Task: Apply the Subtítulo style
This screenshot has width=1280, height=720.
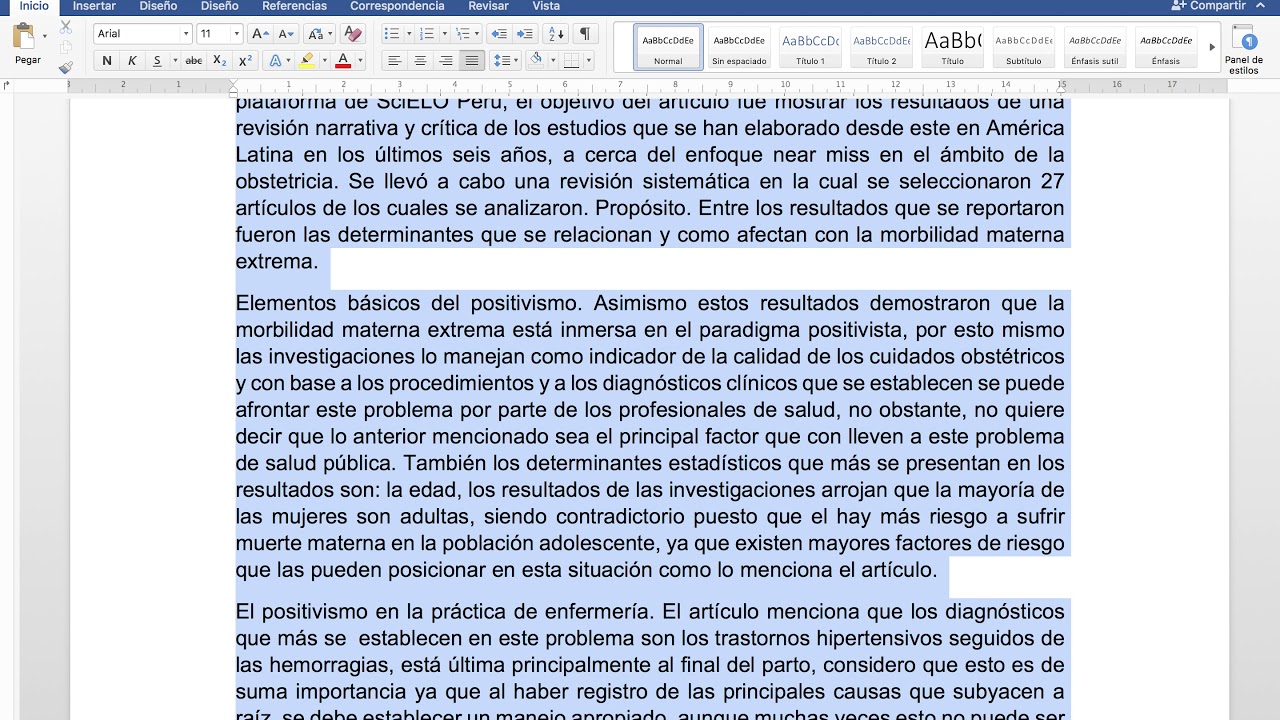Action: click(1023, 47)
